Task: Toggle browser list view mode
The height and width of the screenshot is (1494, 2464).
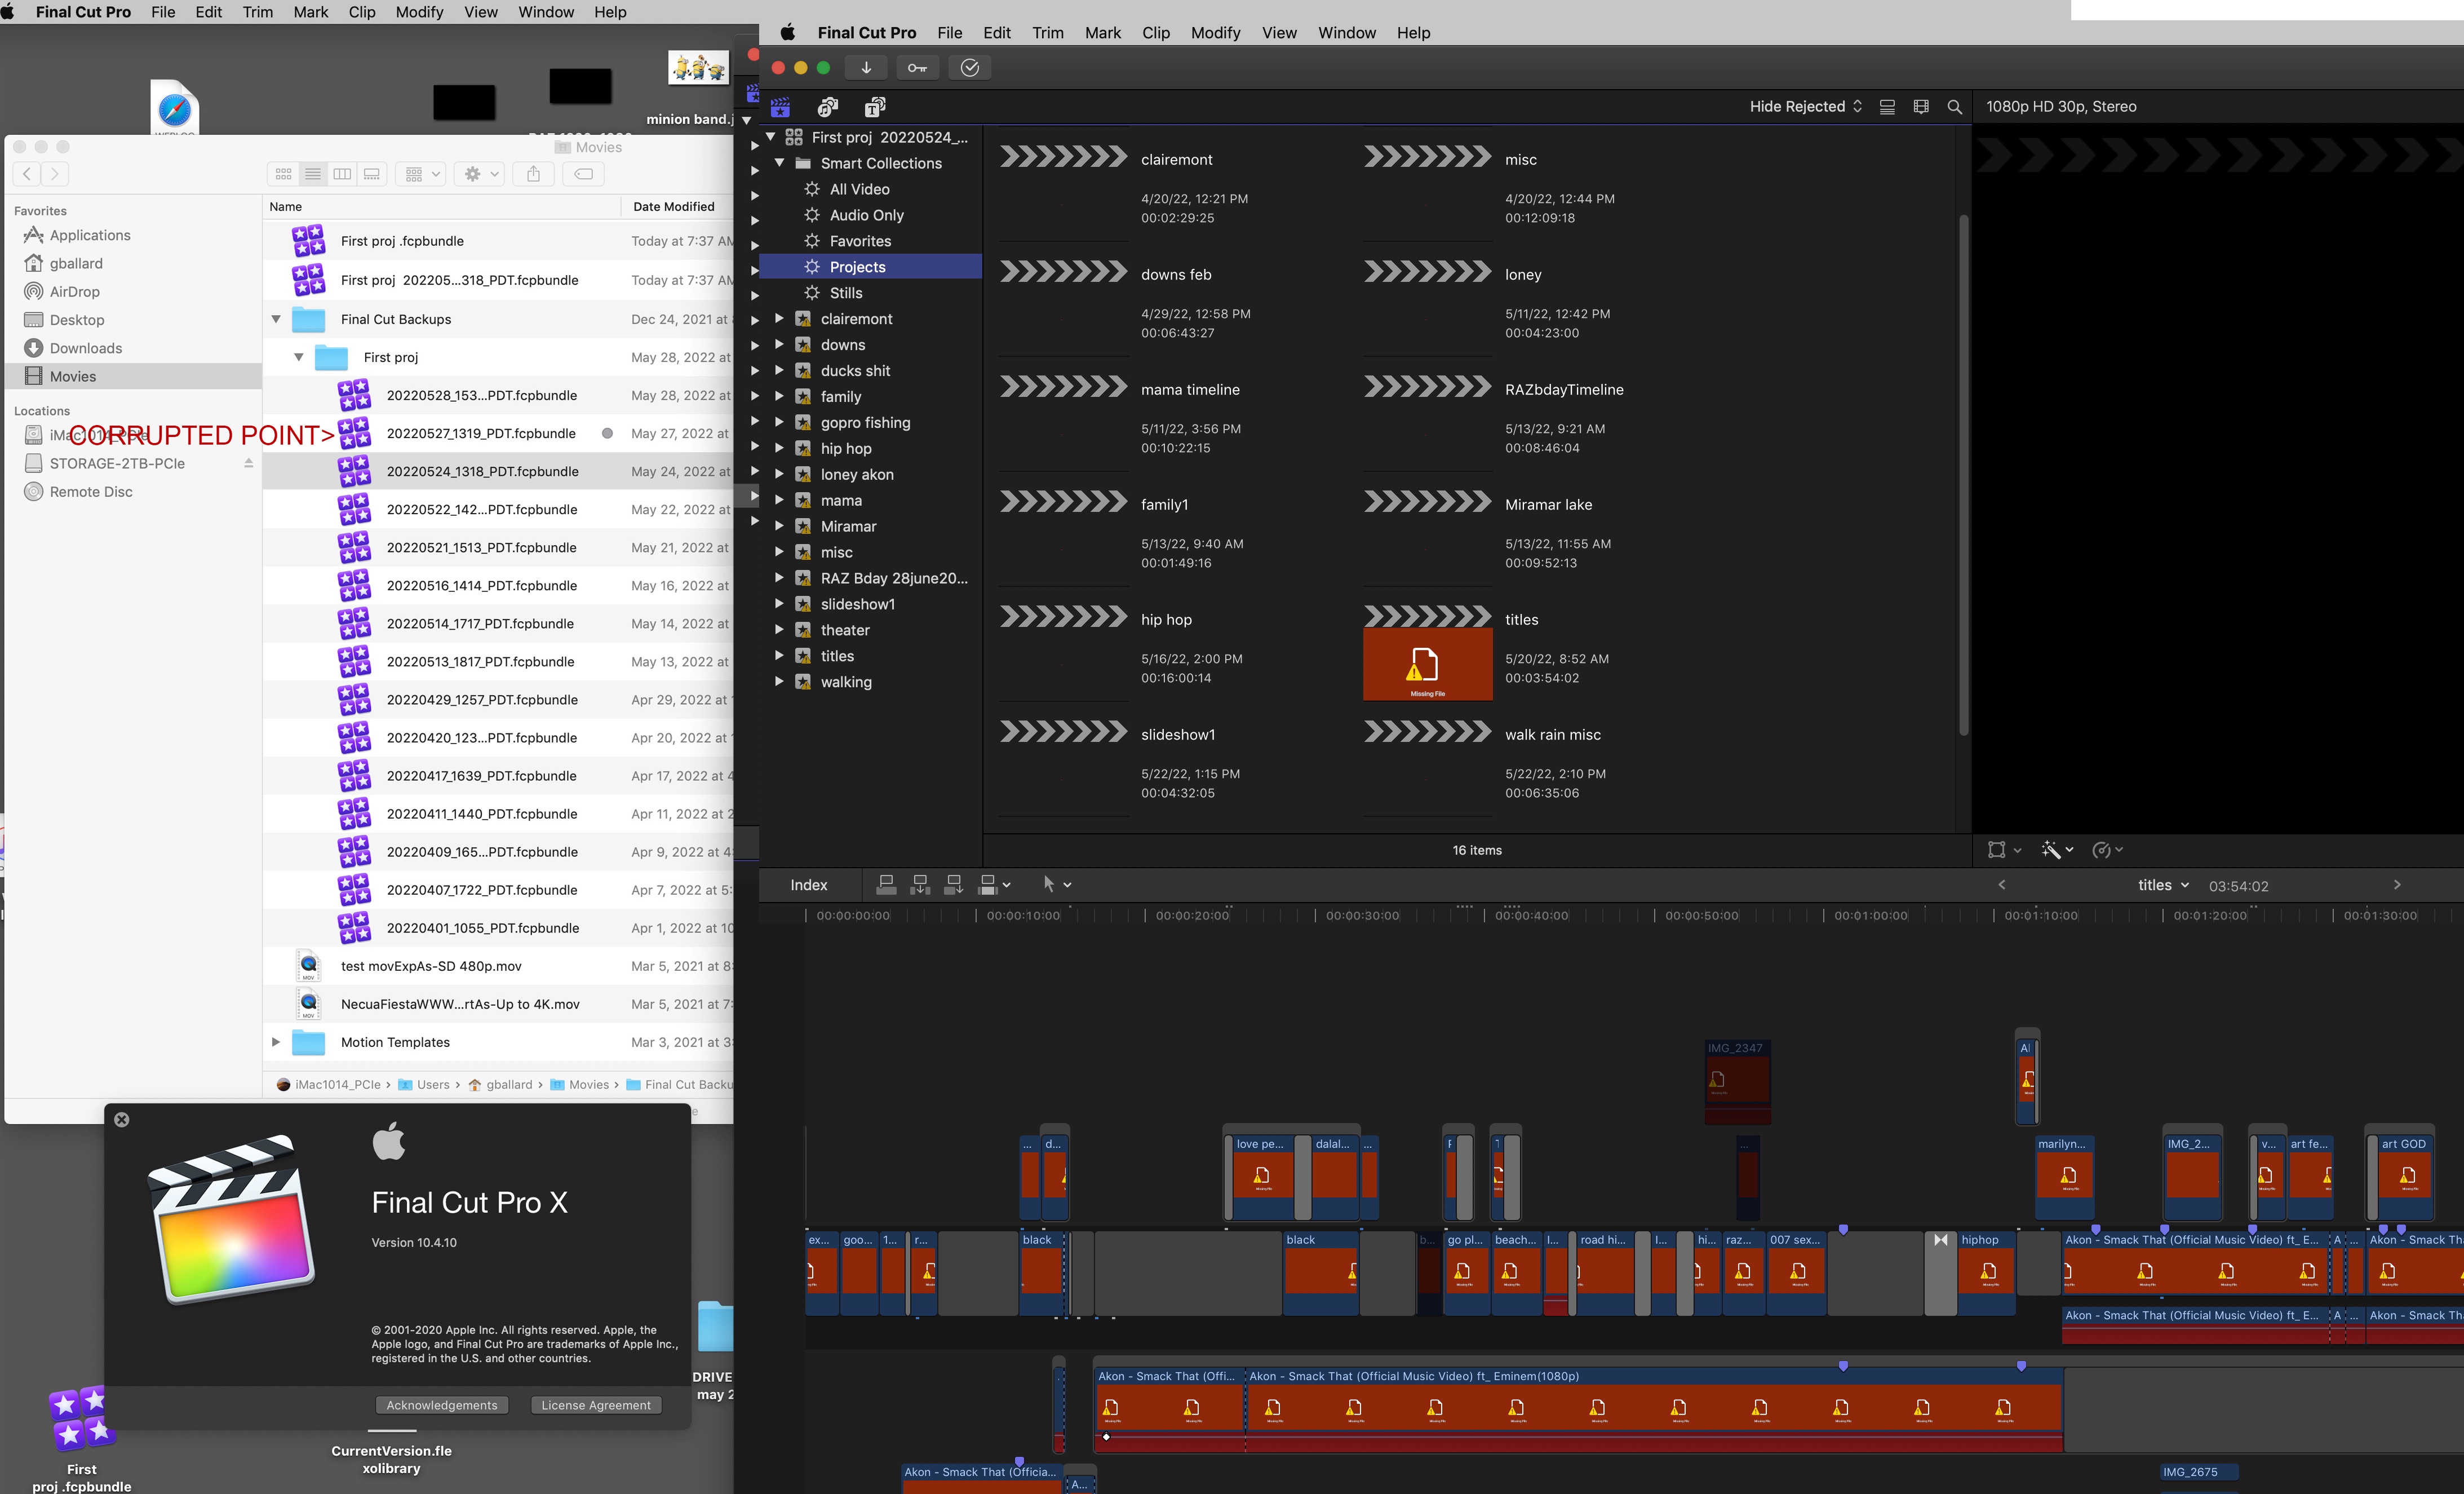Action: pos(1887,107)
